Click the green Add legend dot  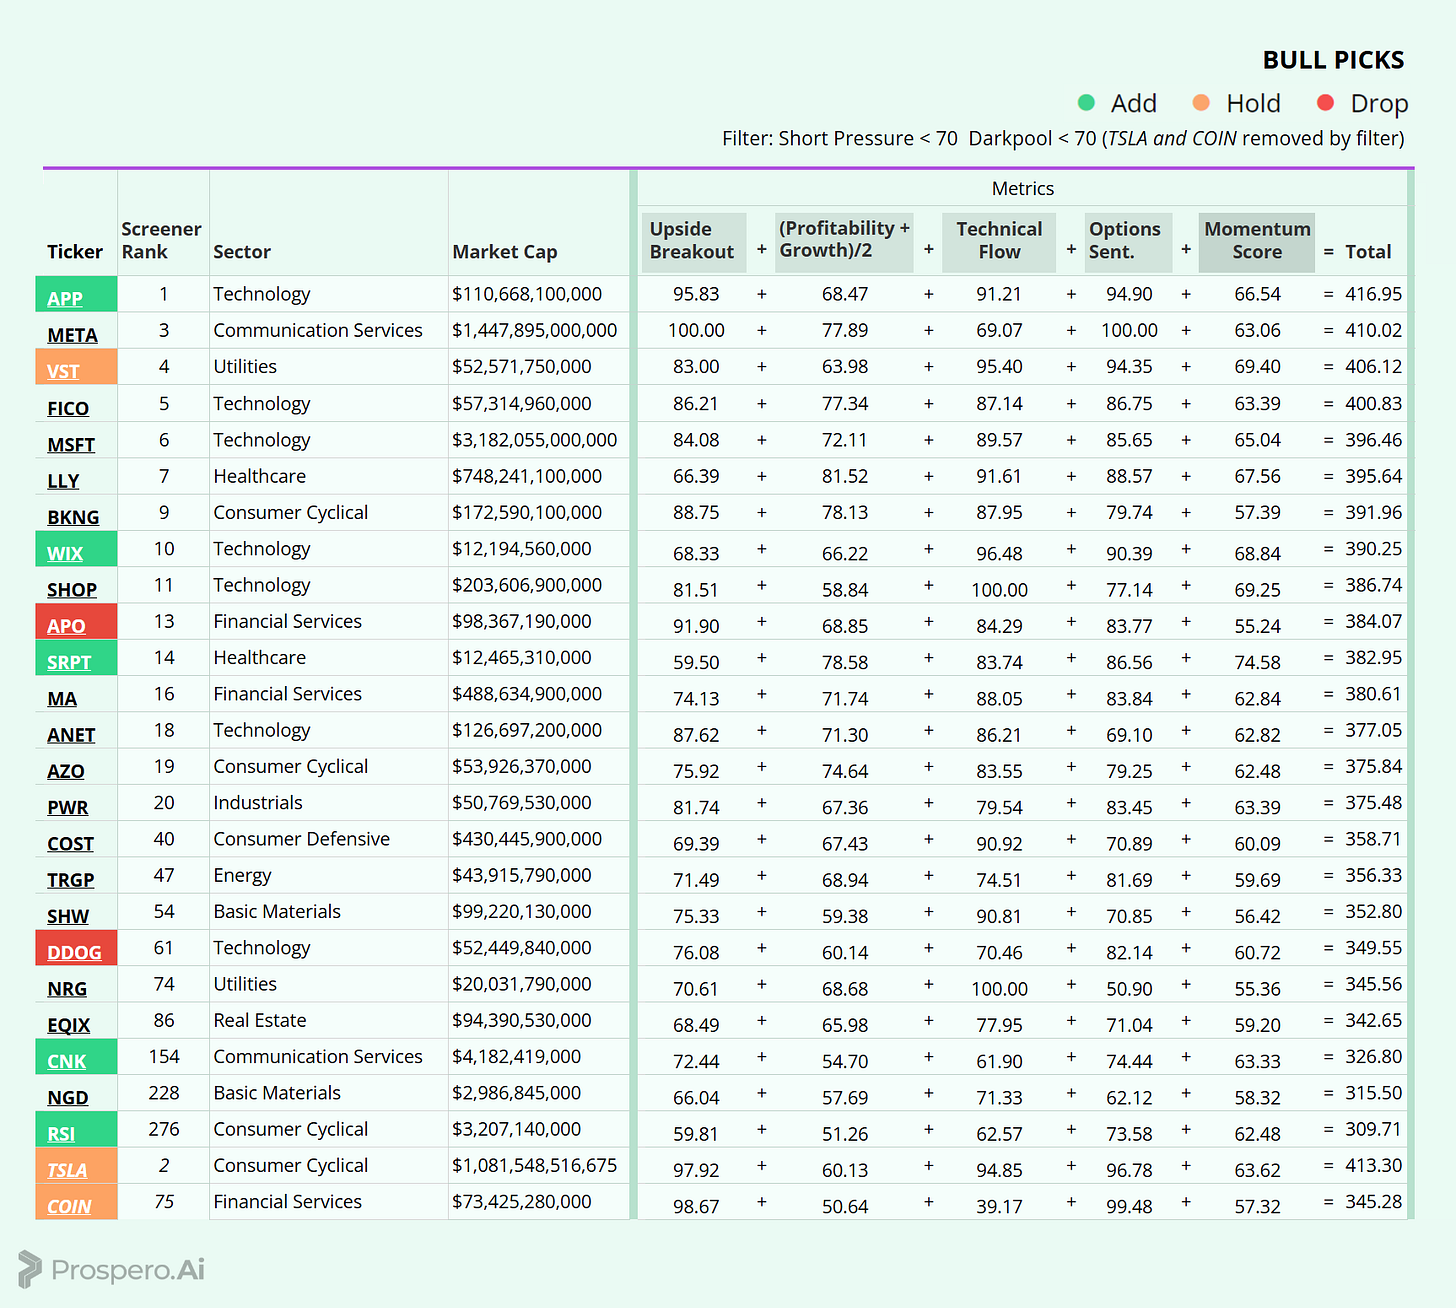pyautogui.click(x=1086, y=102)
